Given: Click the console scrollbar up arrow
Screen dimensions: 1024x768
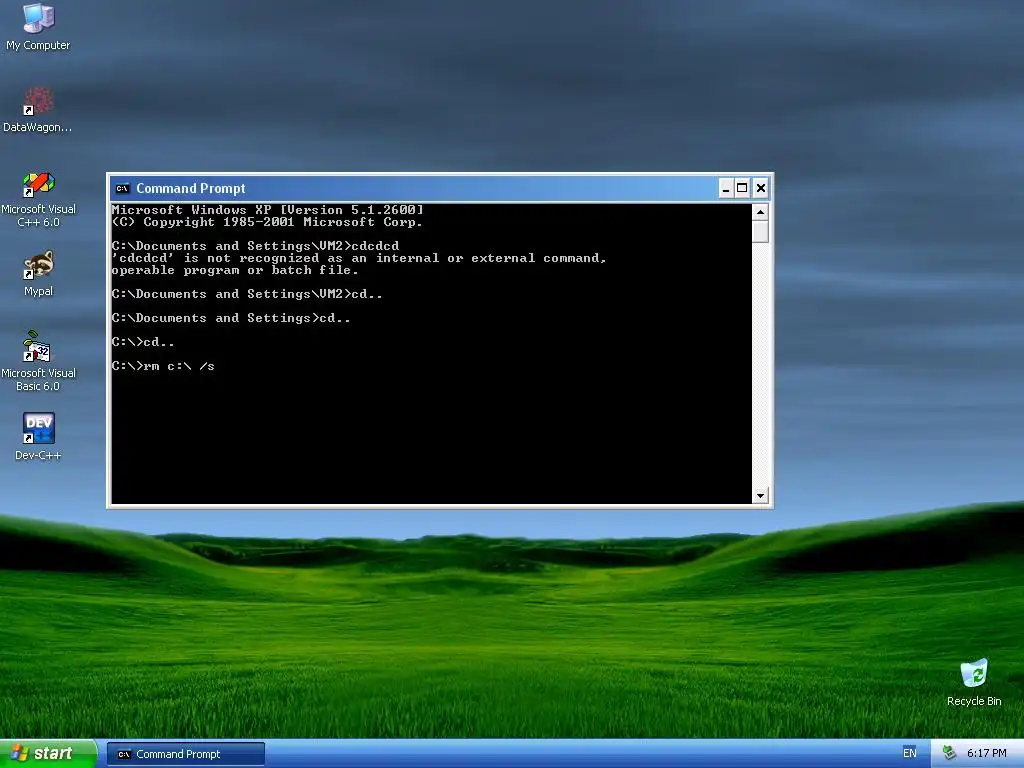Looking at the screenshot, I should pos(760,212).
